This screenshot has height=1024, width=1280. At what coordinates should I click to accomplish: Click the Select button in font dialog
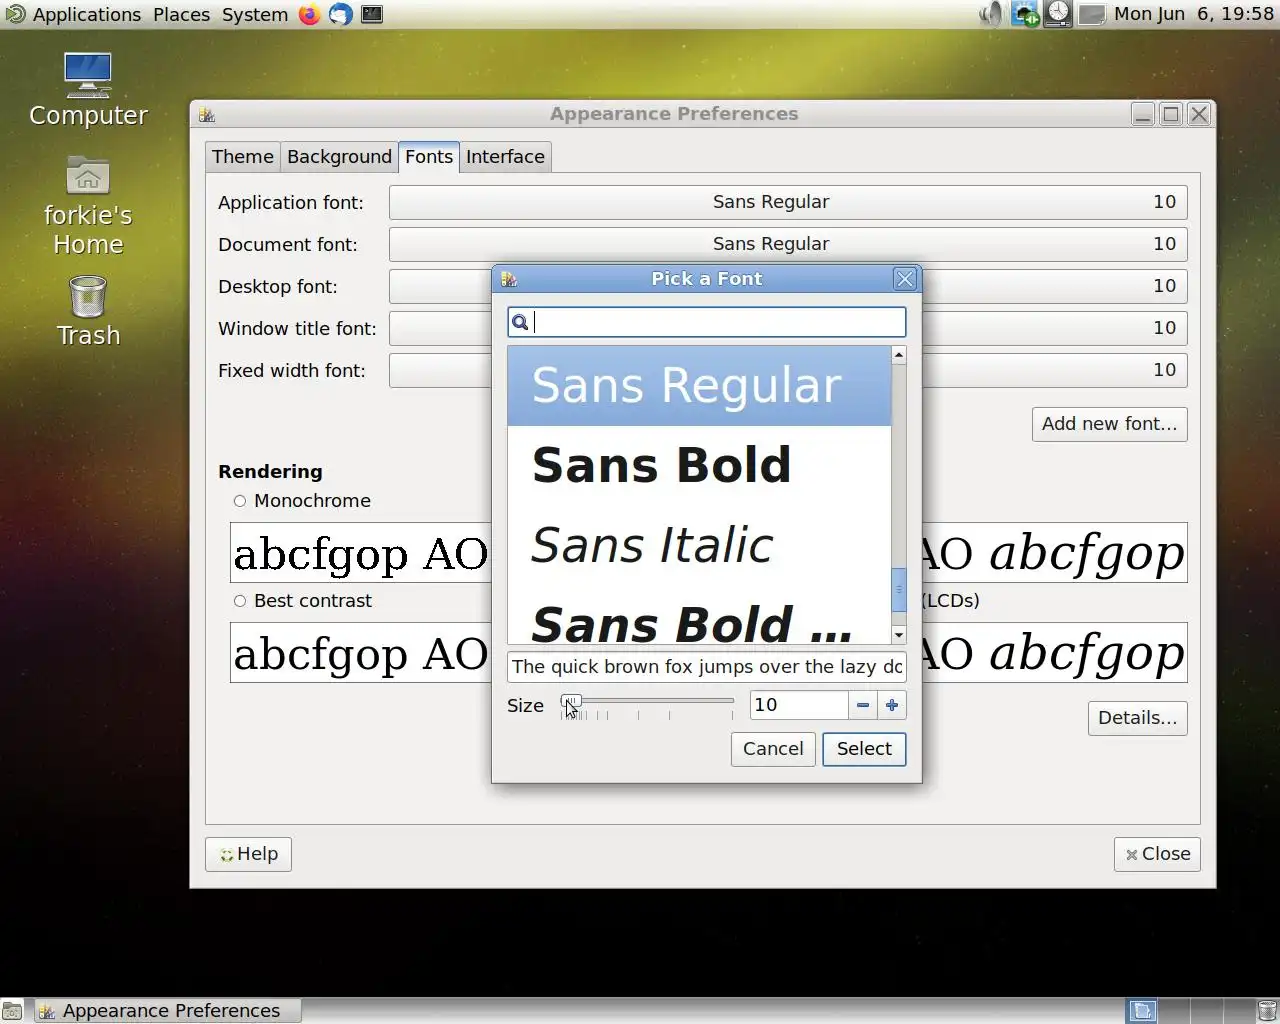click(x=864, y=749)
